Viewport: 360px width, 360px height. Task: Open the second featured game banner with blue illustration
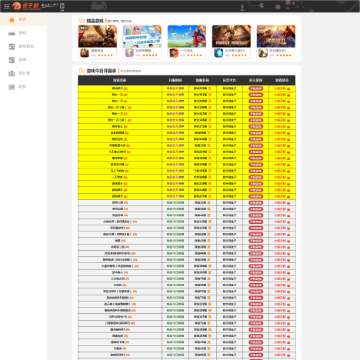pos(142,36)
